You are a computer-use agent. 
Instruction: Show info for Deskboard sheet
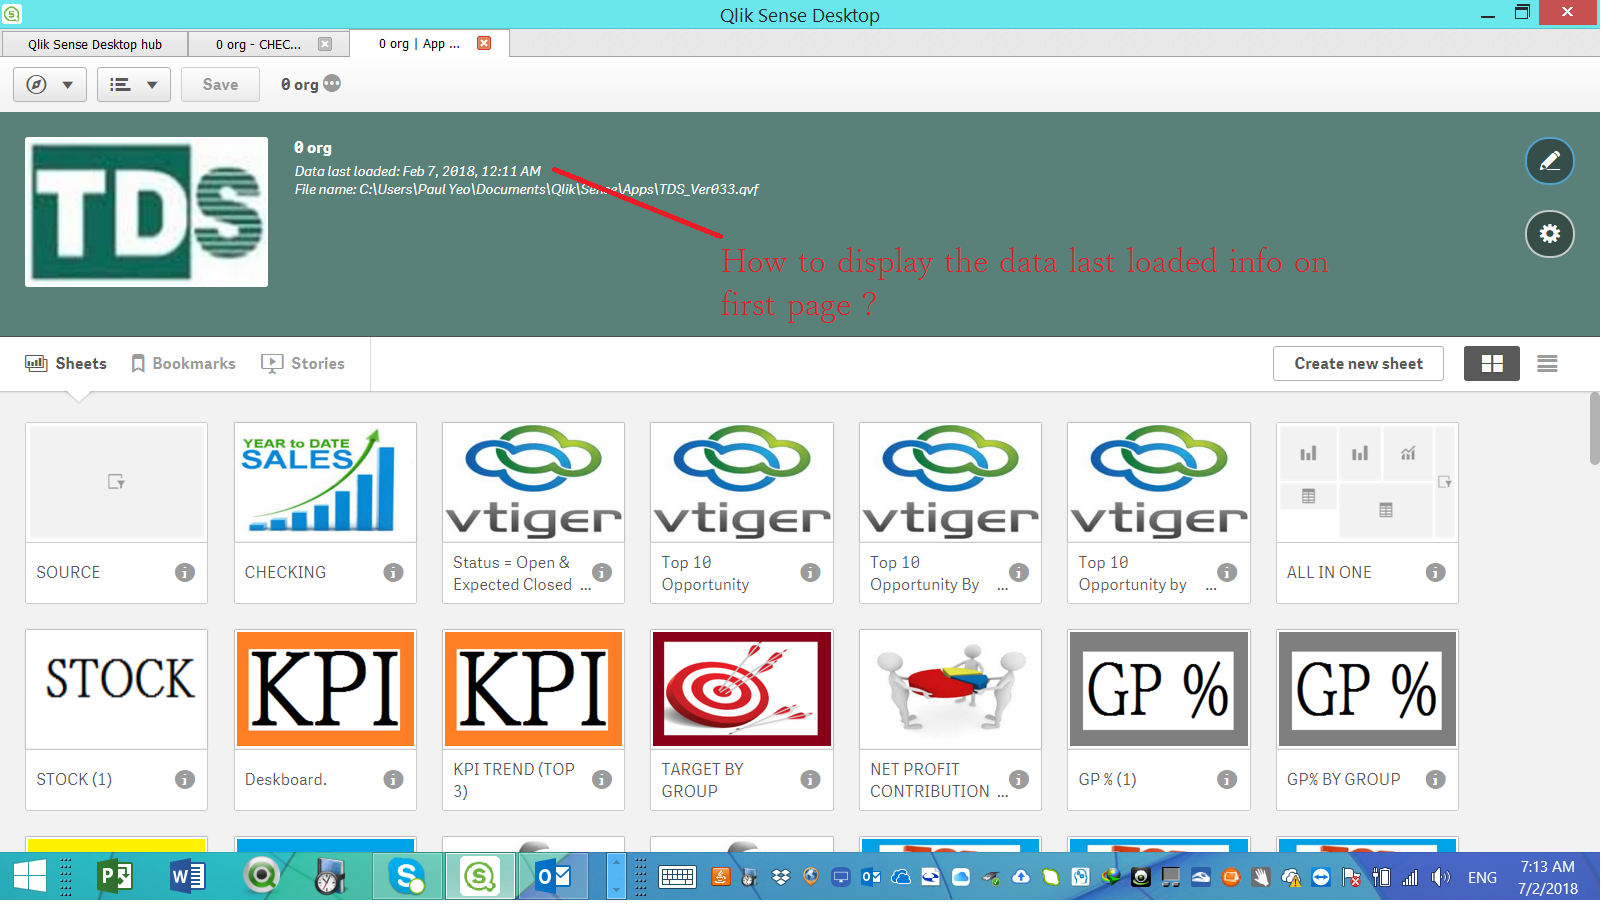tap(394, 780)
